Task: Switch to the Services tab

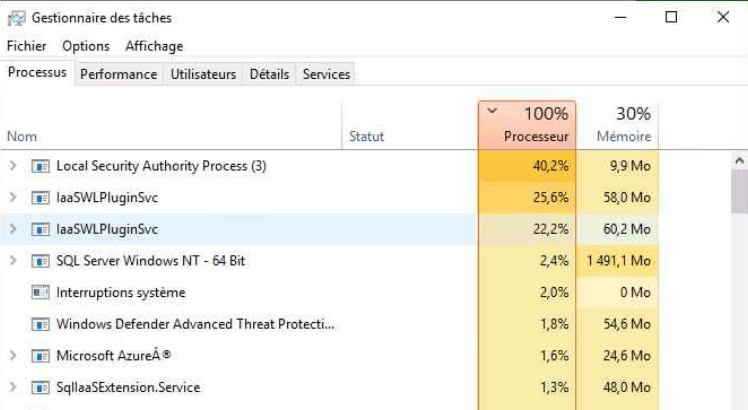Action: click(x=326, y=74)
